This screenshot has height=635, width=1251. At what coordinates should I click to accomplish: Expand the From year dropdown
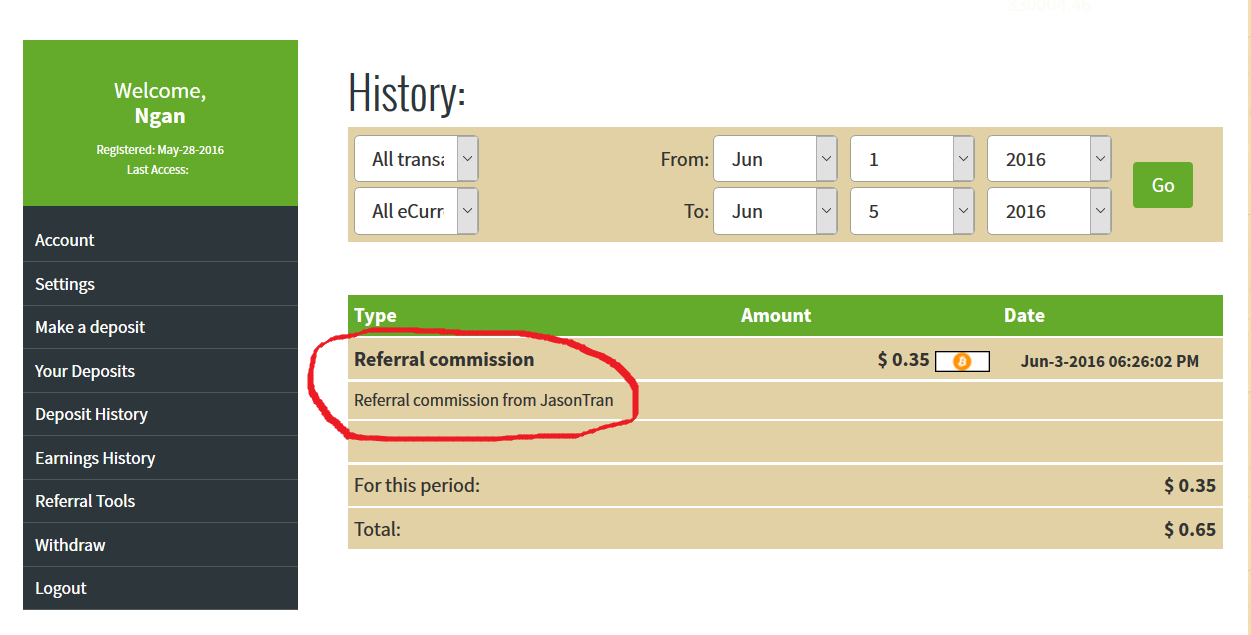click(1049, 159)
